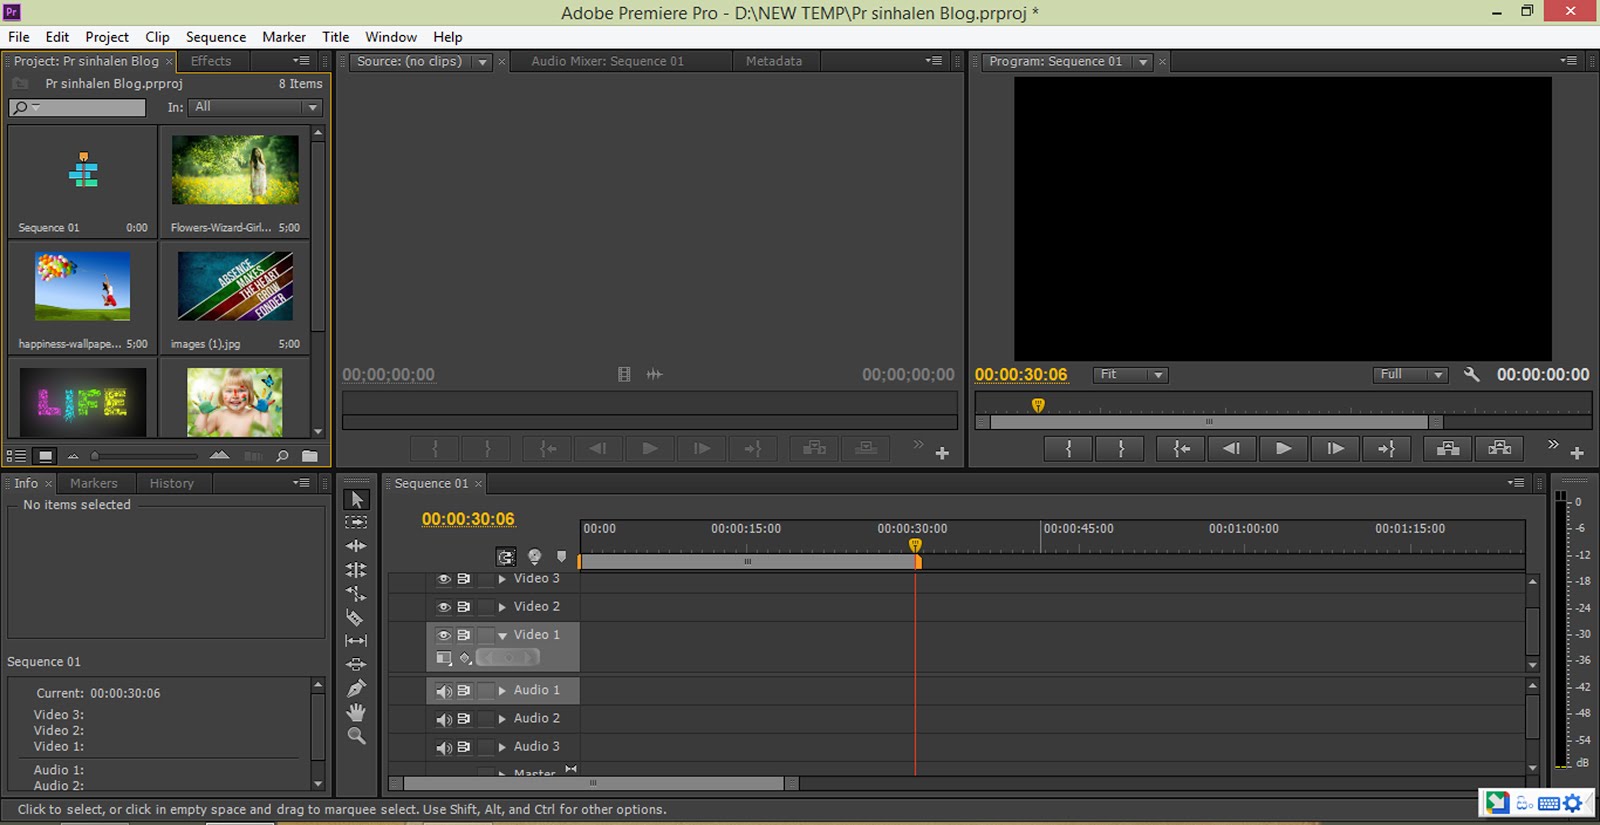
Task: Select the Hand tool
Action: pyautogui.click(x=356, y=712)
